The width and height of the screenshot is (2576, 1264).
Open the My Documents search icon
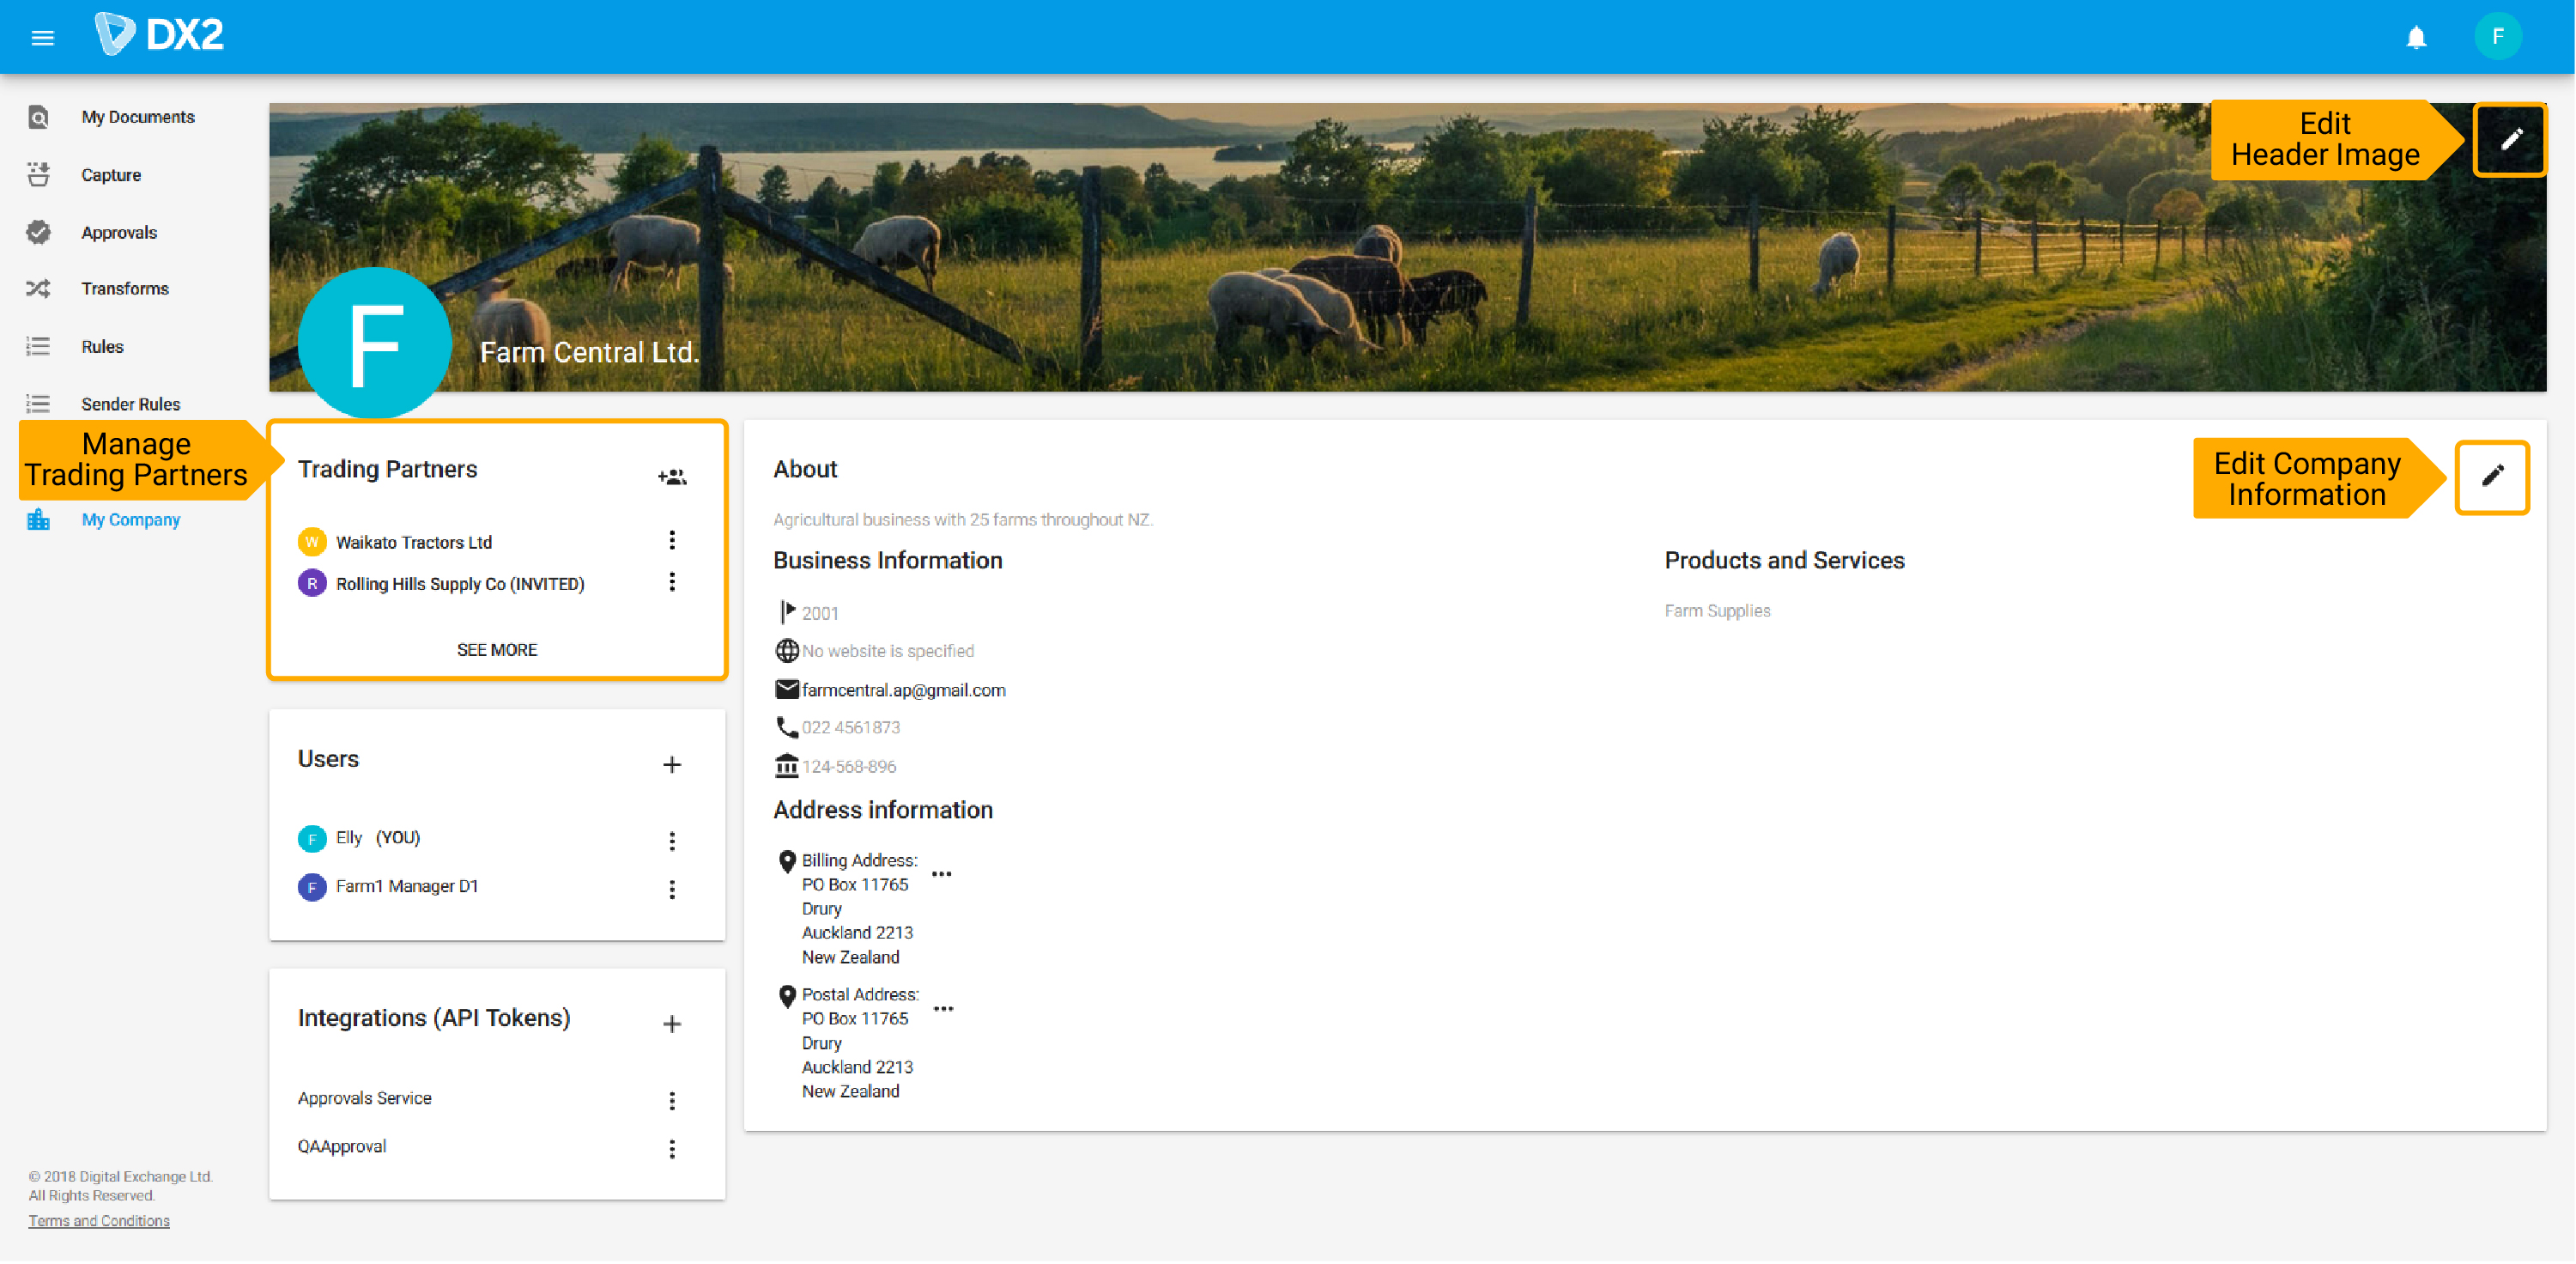coord(38,116)
